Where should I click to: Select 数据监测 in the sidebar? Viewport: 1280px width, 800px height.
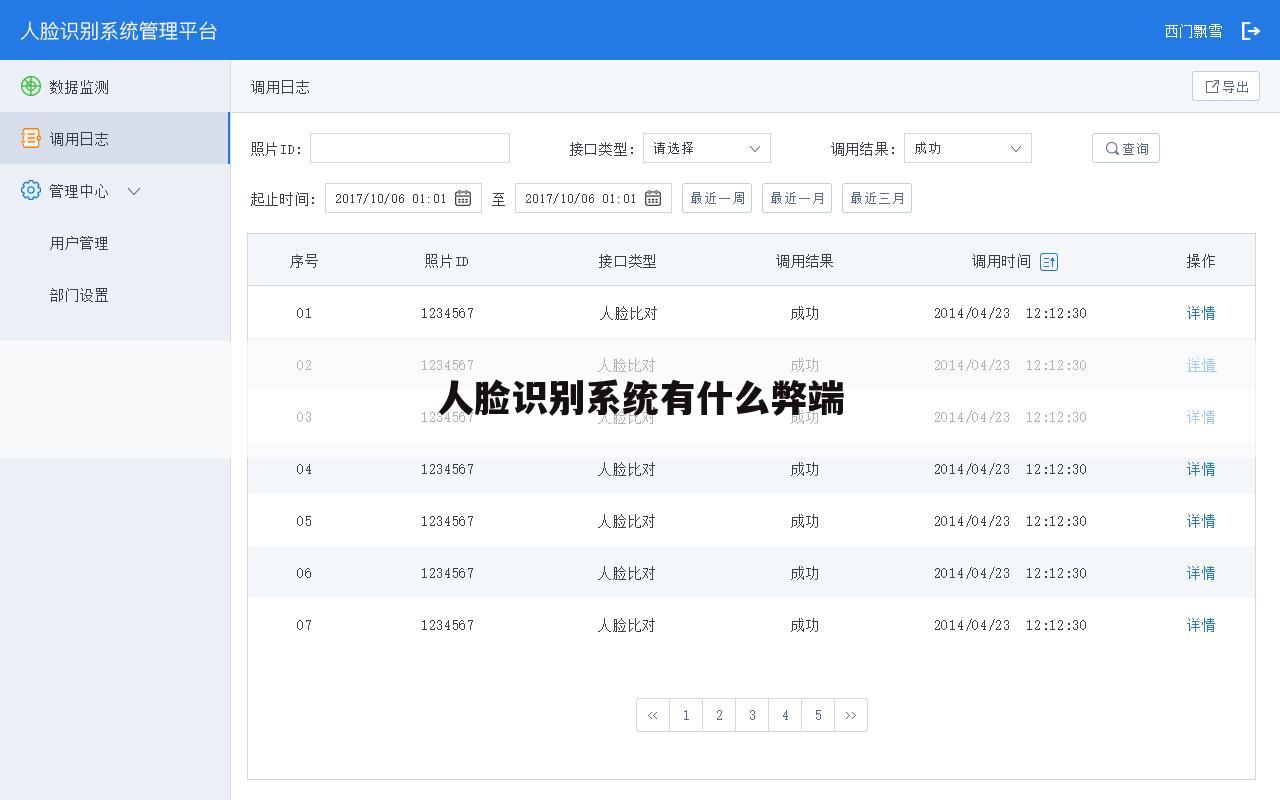coord(115,86)
